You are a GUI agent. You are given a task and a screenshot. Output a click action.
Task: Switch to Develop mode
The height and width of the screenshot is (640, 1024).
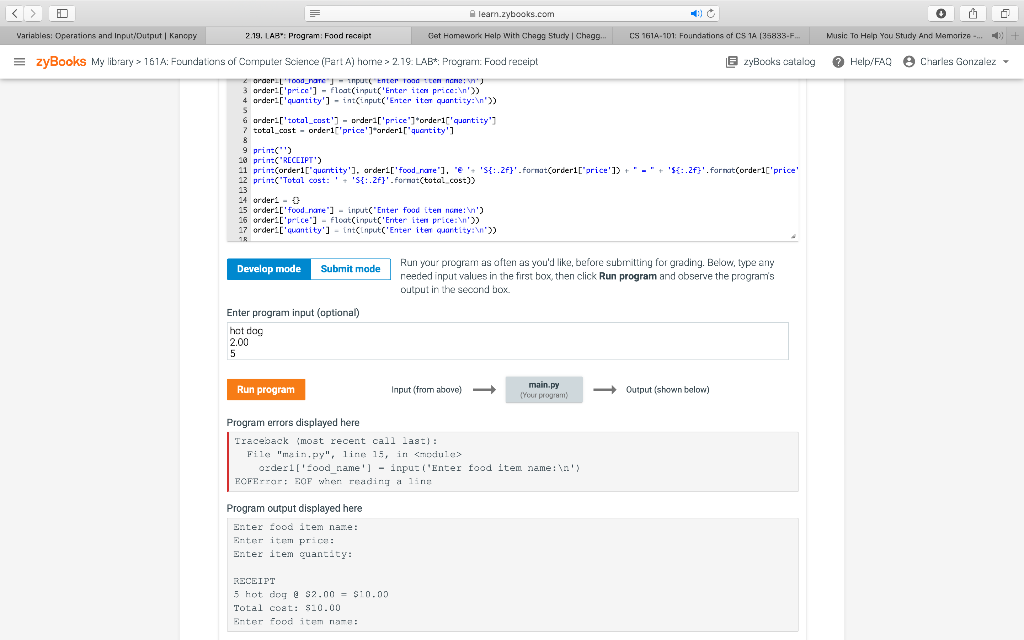tap(268, 268)
